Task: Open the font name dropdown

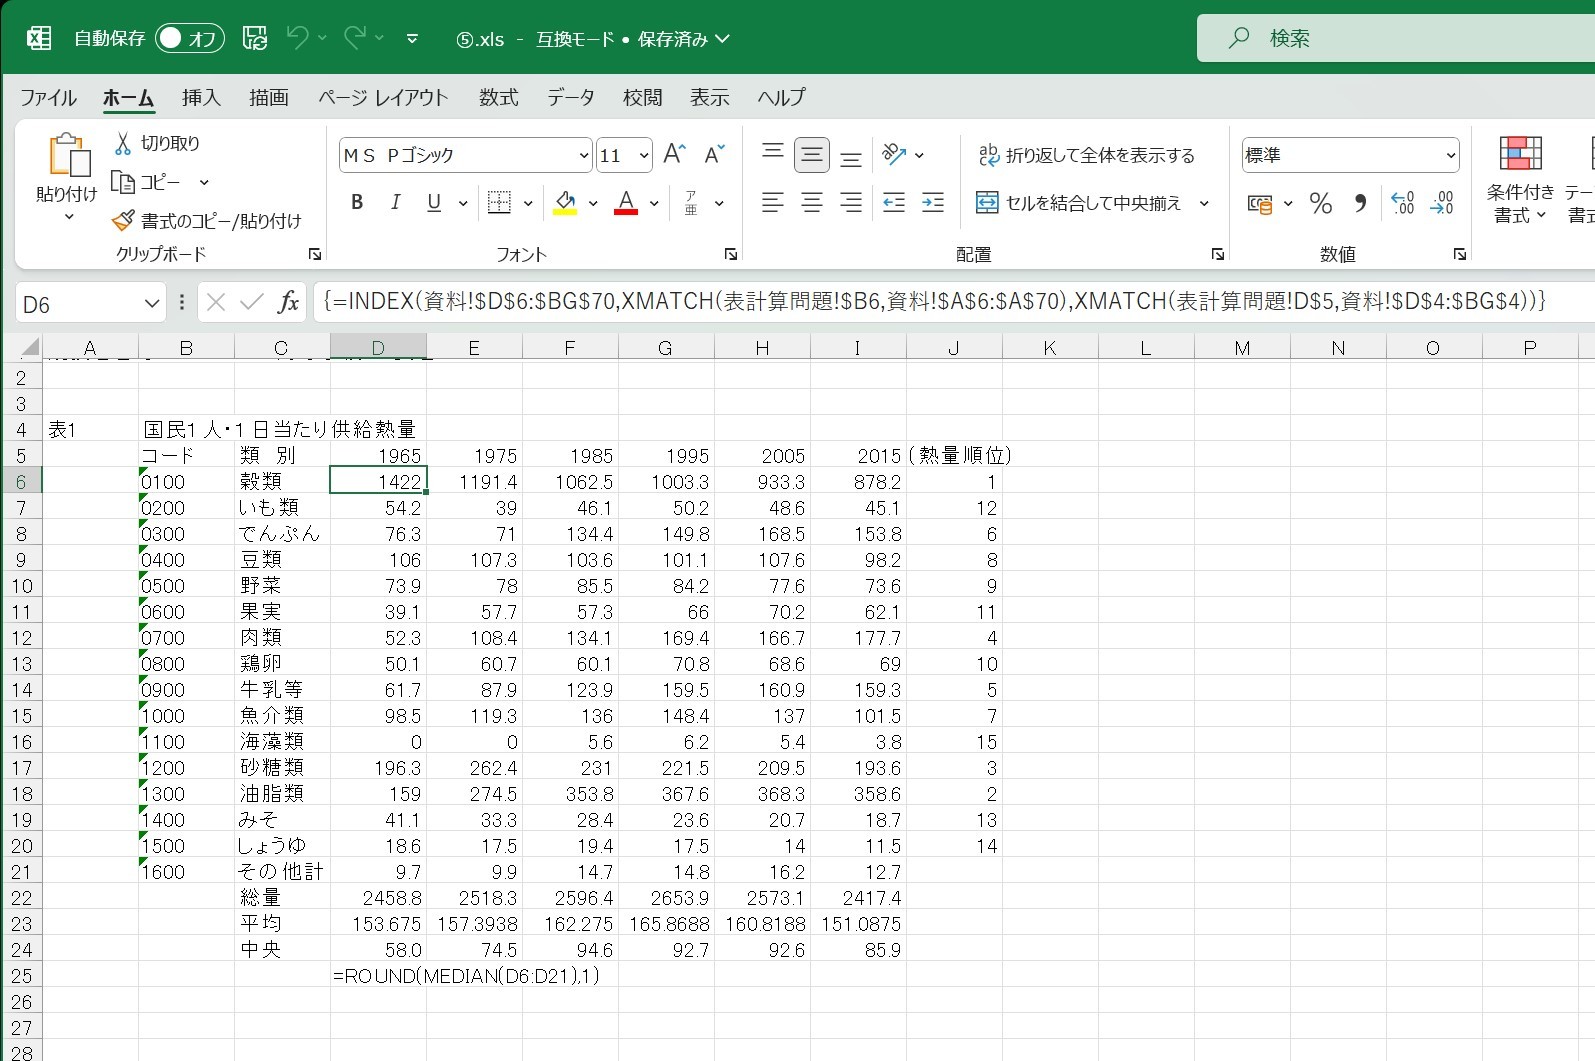Action: 584,155
